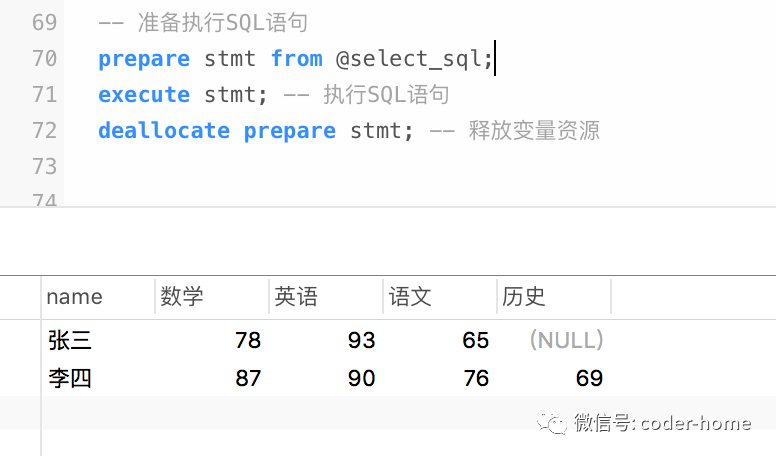Image resolution: width=776 pixels, height=456 pixels.
Task: Click the deallocate keyword on line 72
Action: 163,131
